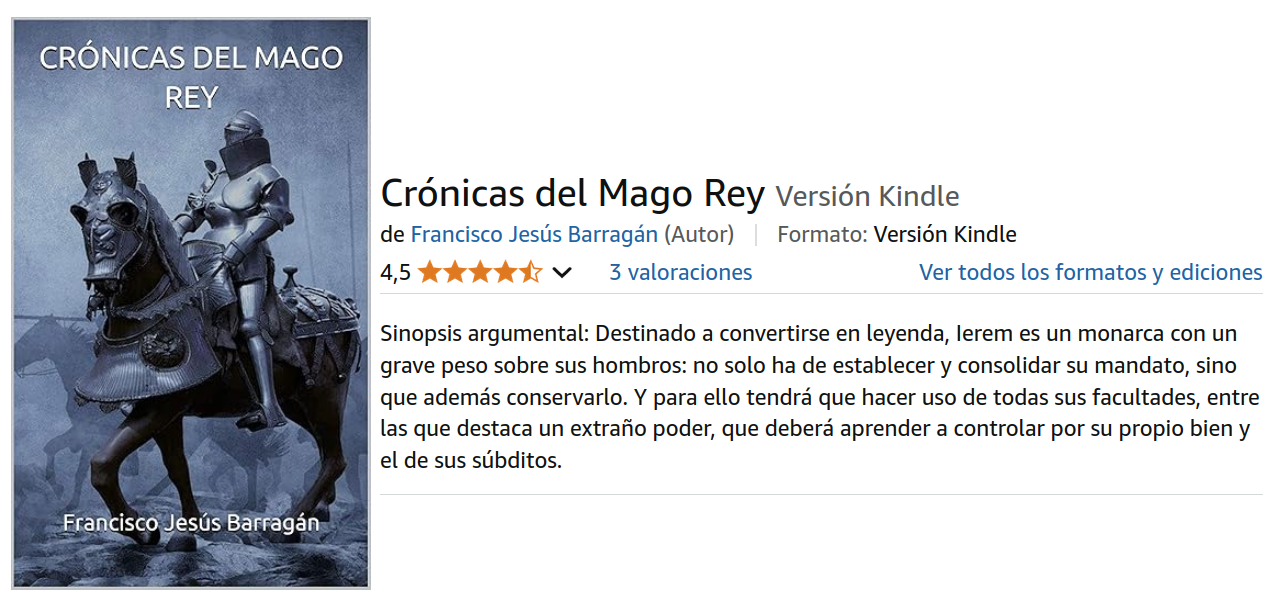Click the (Autor) role label

[699, 235]
